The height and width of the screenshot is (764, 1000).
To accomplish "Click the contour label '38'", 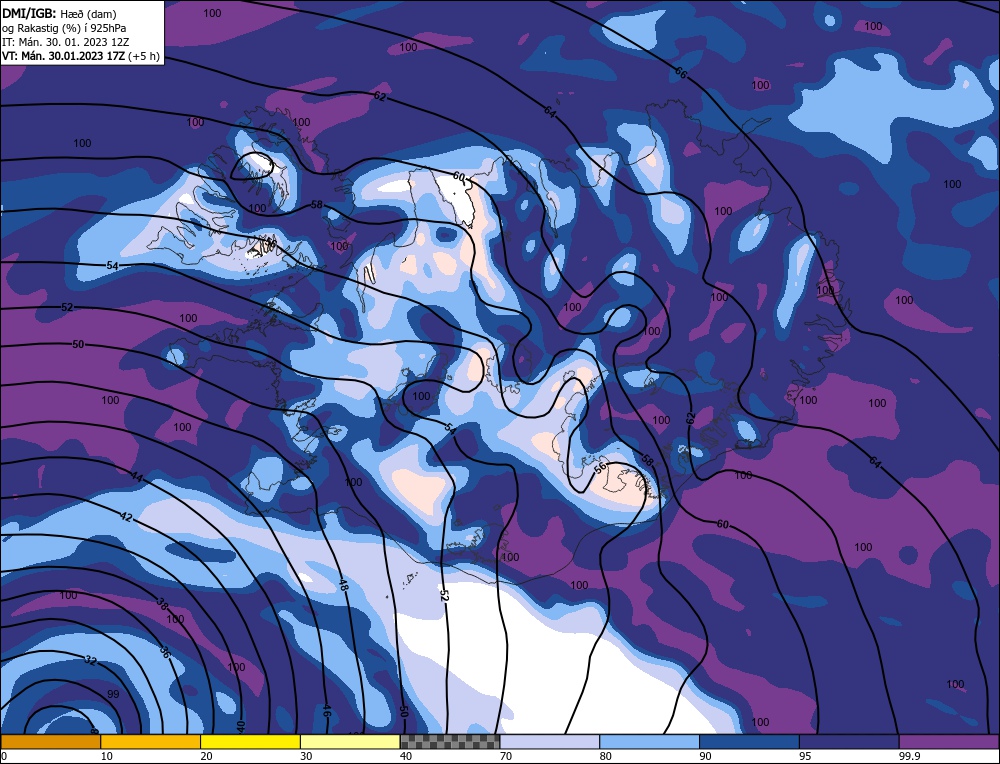I will click(163, 602).
